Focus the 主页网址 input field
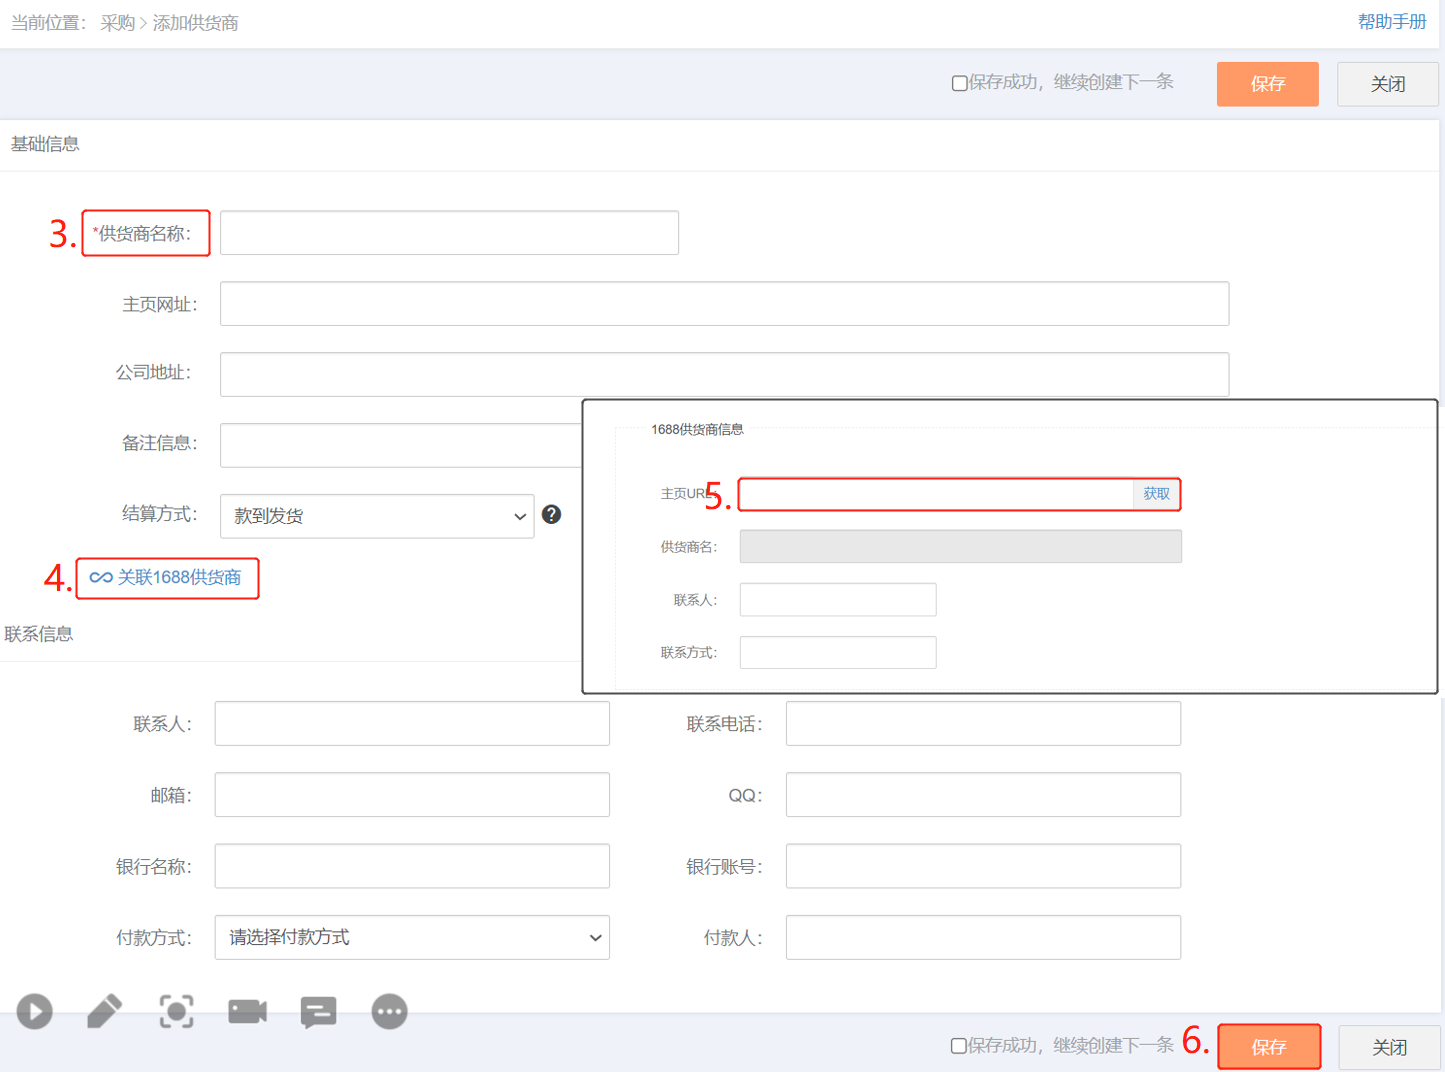1445x1072 pixels. point(724,304)
